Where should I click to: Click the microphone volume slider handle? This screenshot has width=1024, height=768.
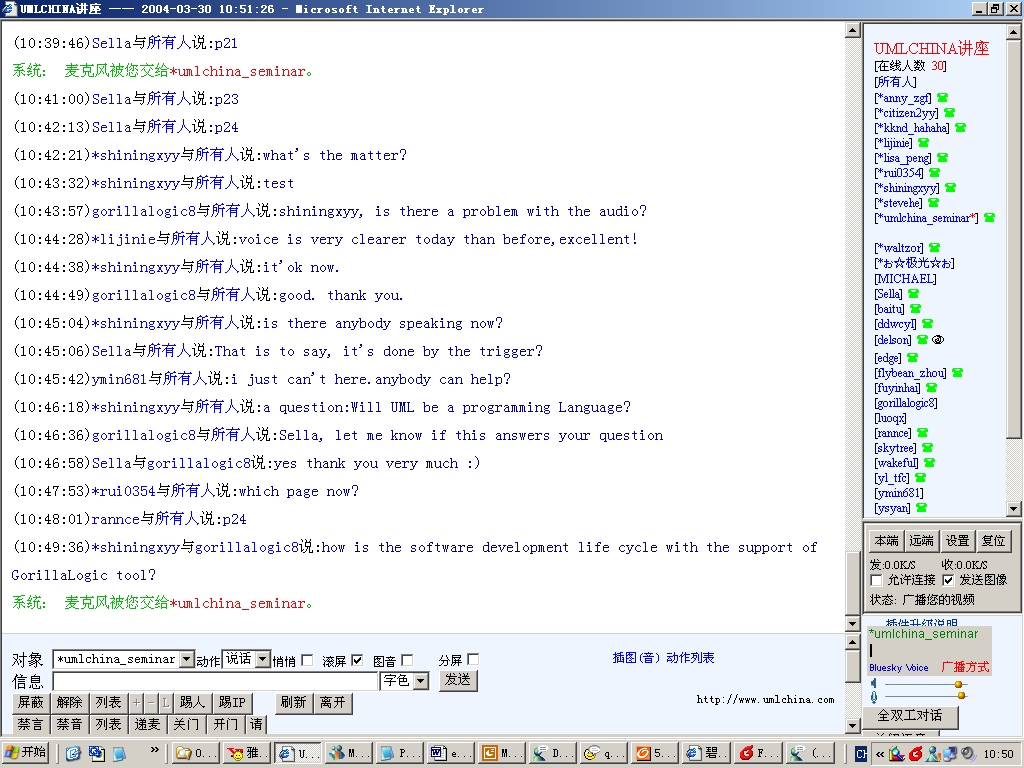tap(961, 696)
